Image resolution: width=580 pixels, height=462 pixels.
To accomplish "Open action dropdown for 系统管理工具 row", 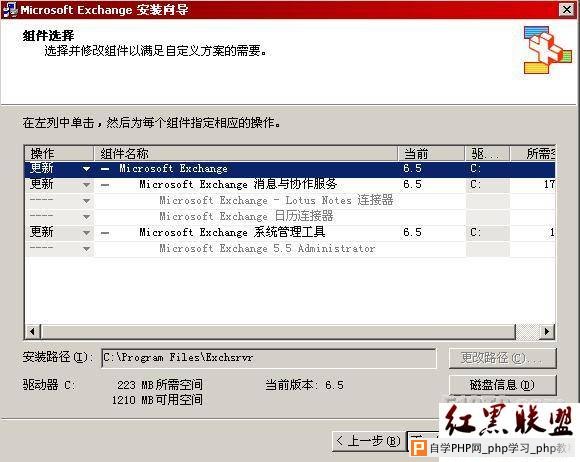I will tap(86, 233).
